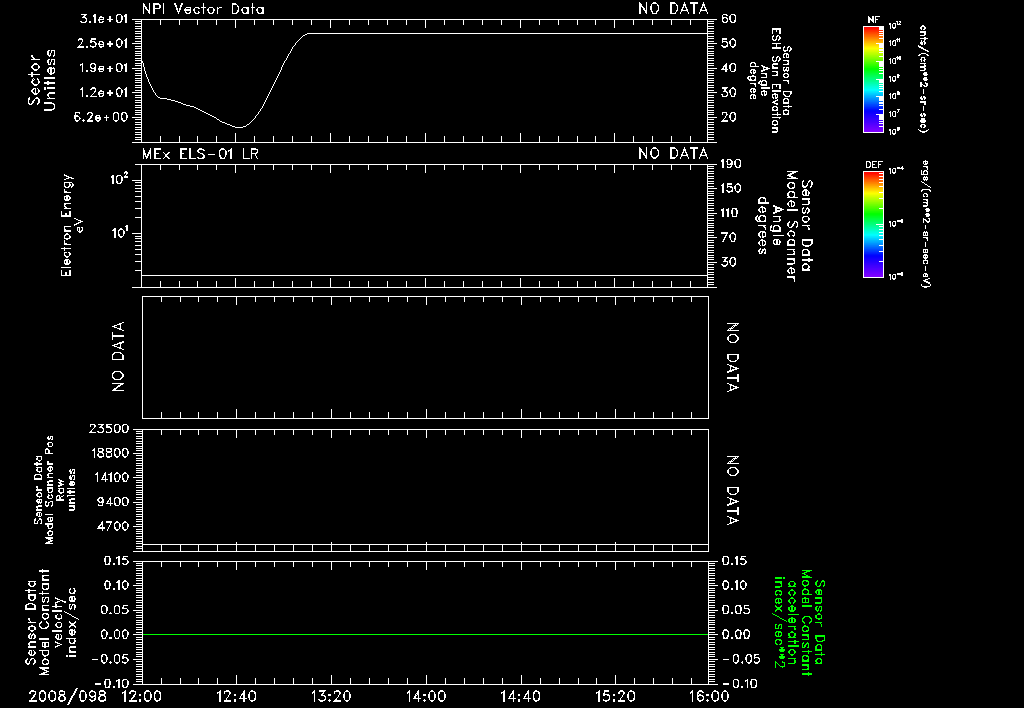Click 'NO DATA' beside the MEx ELS-01 LR title
Screen dimensions: 1024x708
673,153
